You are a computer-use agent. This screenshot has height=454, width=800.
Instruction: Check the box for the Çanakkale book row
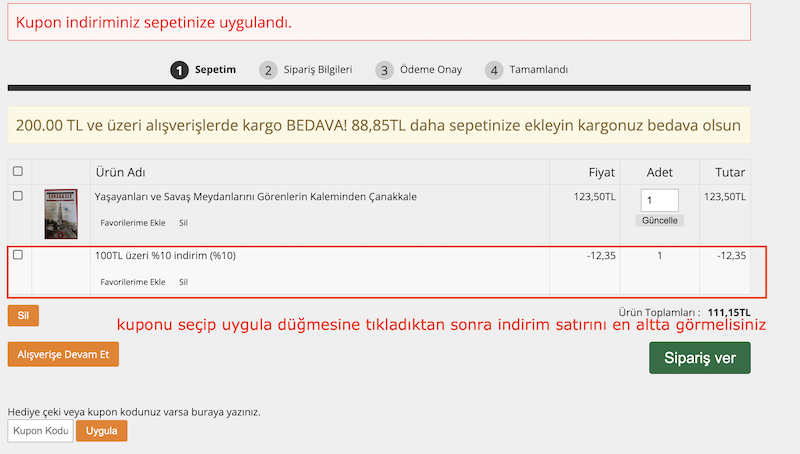[x=18, y=196]
